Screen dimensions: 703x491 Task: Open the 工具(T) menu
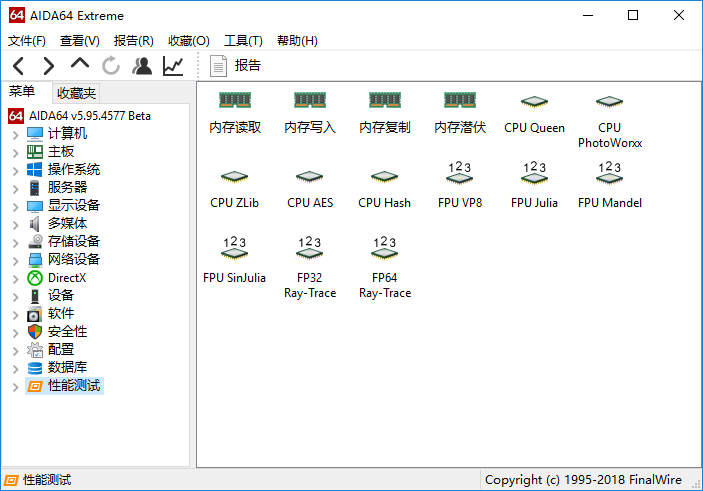click(243, 41)
